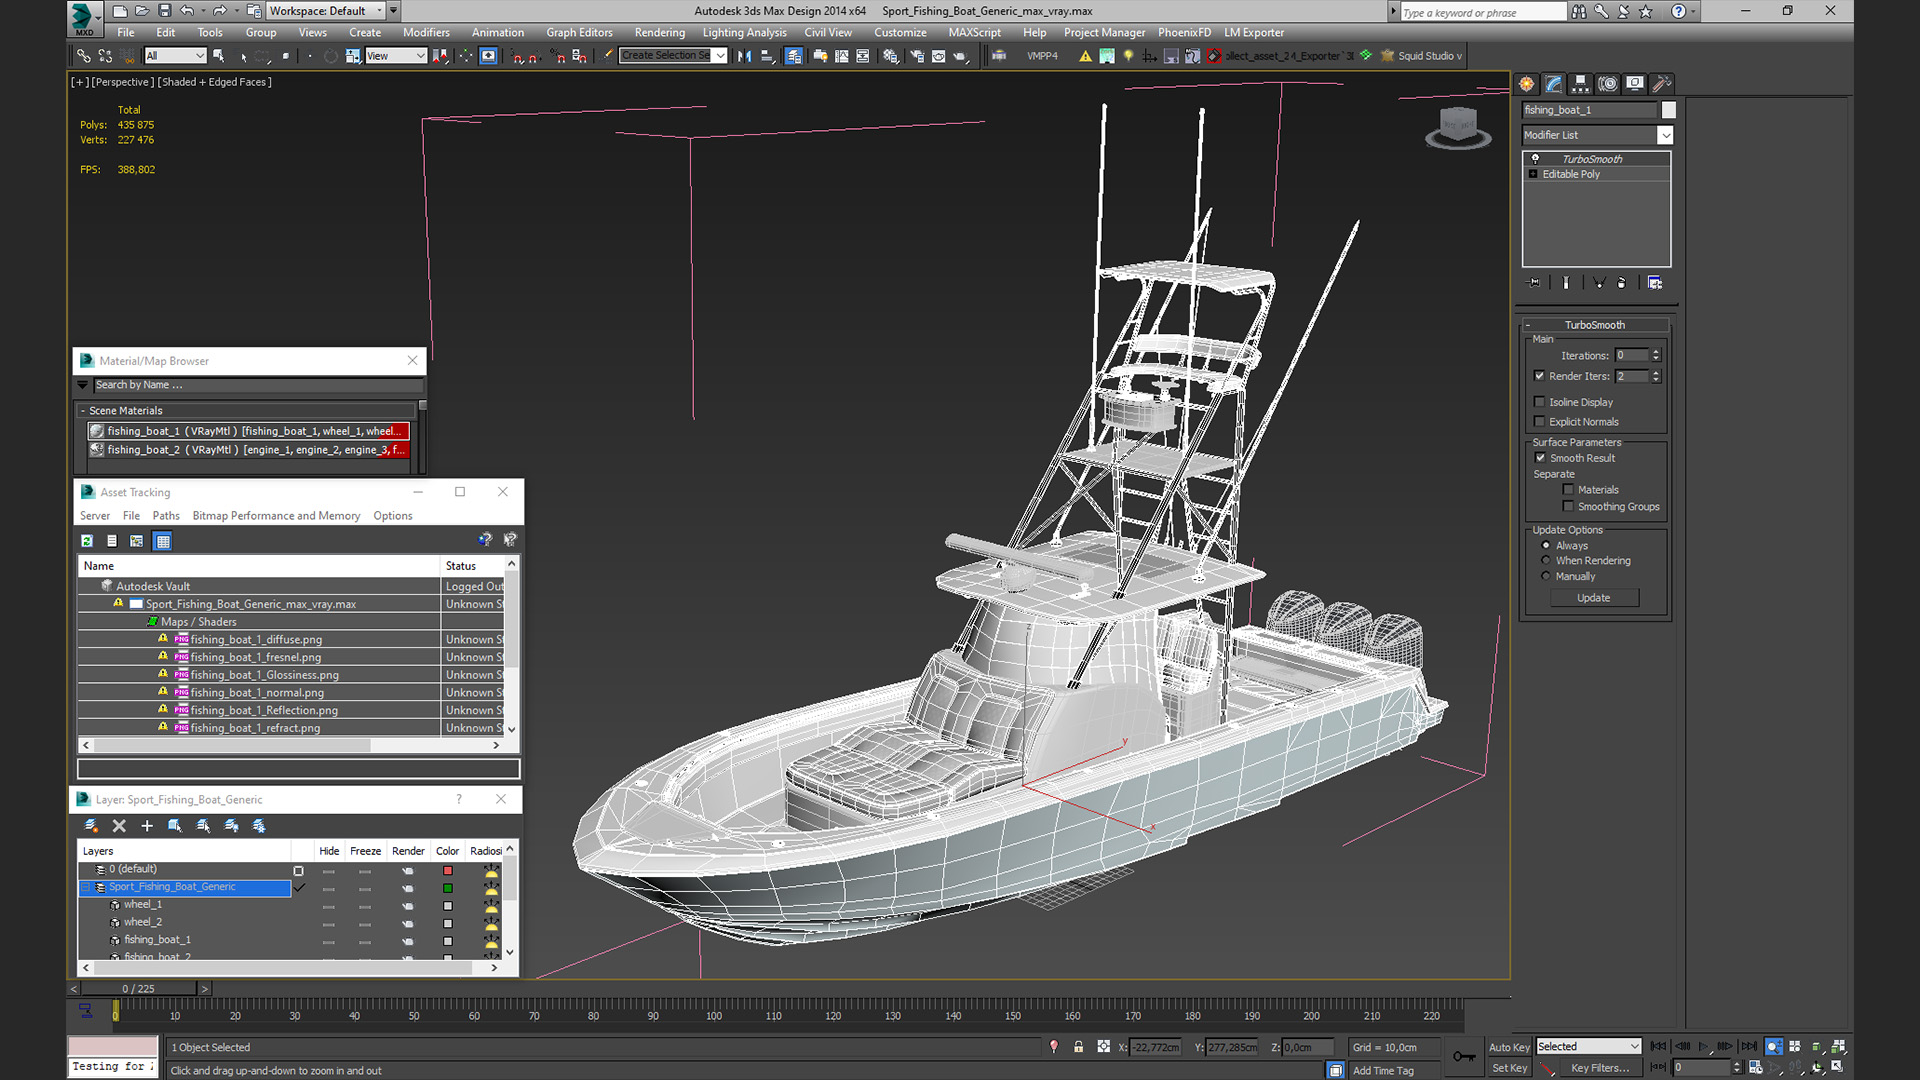Click Go to End playback button
This screenshot has height=1080, width=1920.
1749,1046
